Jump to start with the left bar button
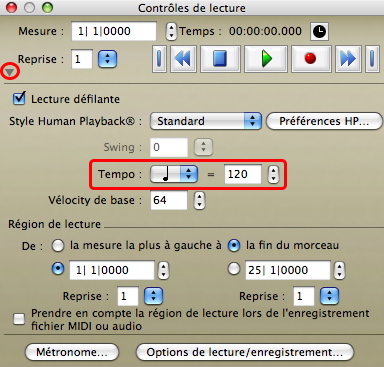 pos(160,59)
